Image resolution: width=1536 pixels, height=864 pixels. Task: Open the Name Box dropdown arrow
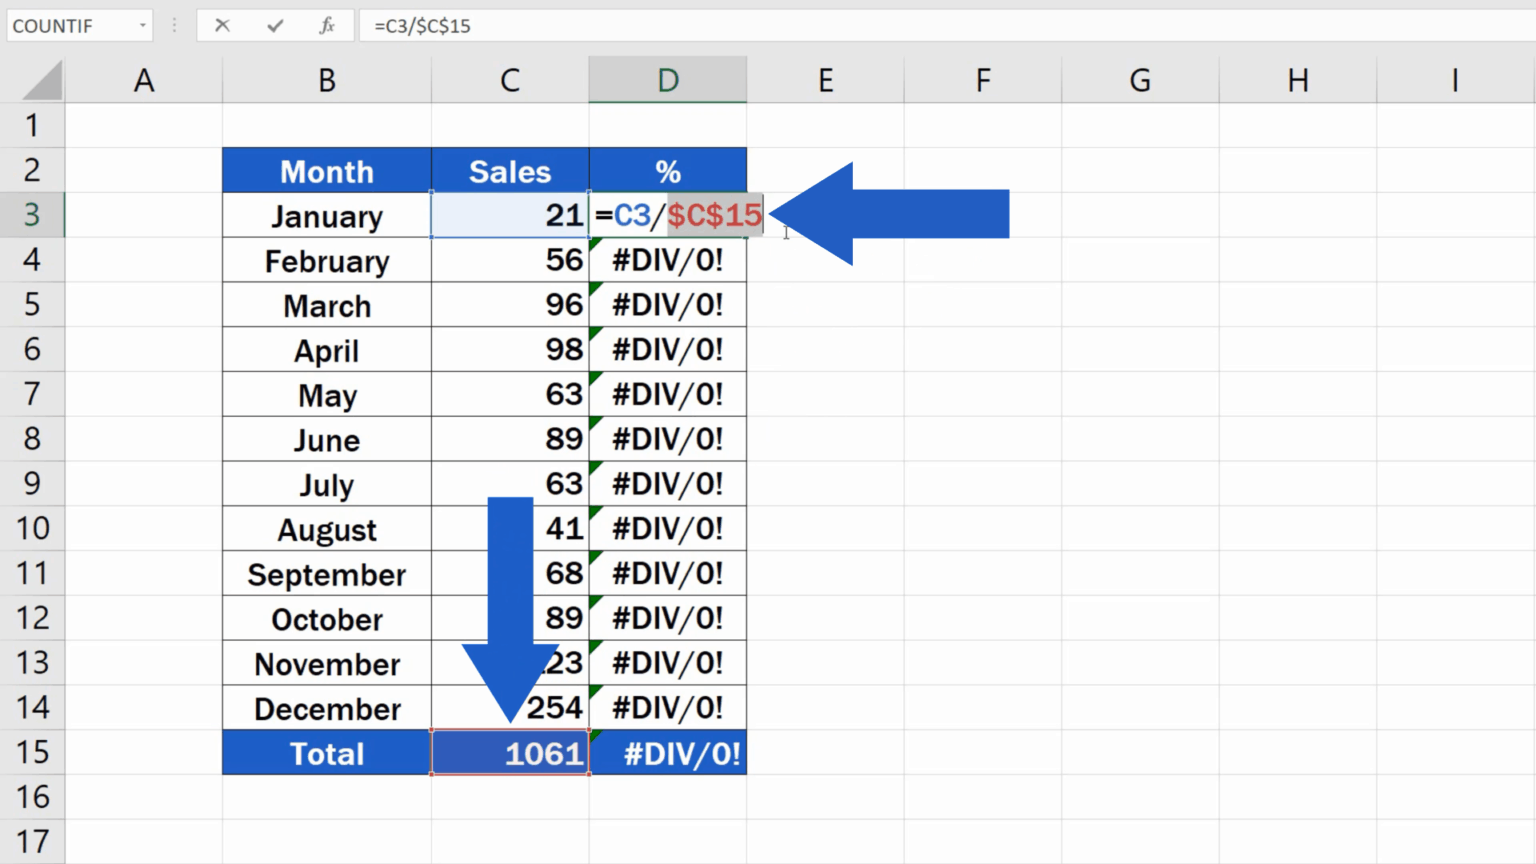141,26
